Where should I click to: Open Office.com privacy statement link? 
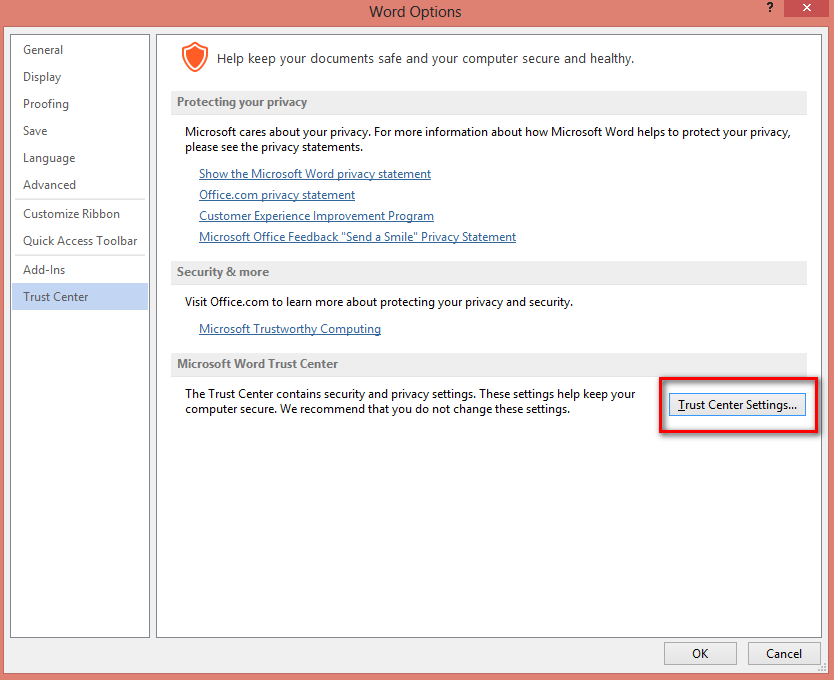point(277,195)
